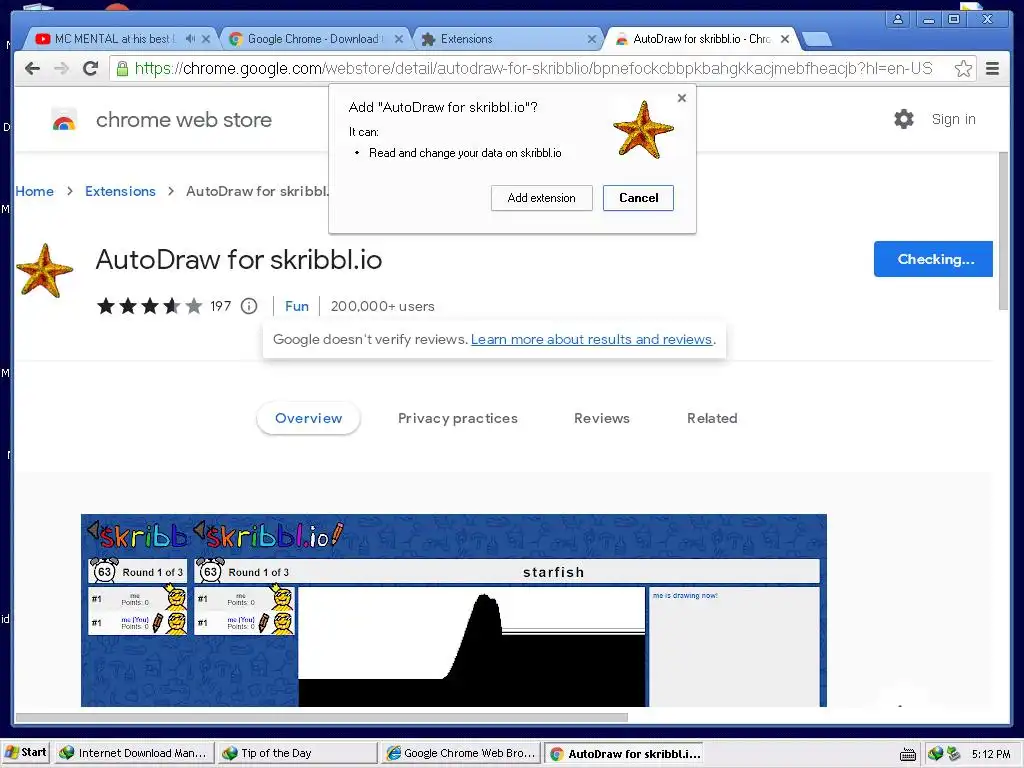Bookmark this page with the star icon
The height and width of the screenshot is (768, 1024).
click(x=963, y=69)
